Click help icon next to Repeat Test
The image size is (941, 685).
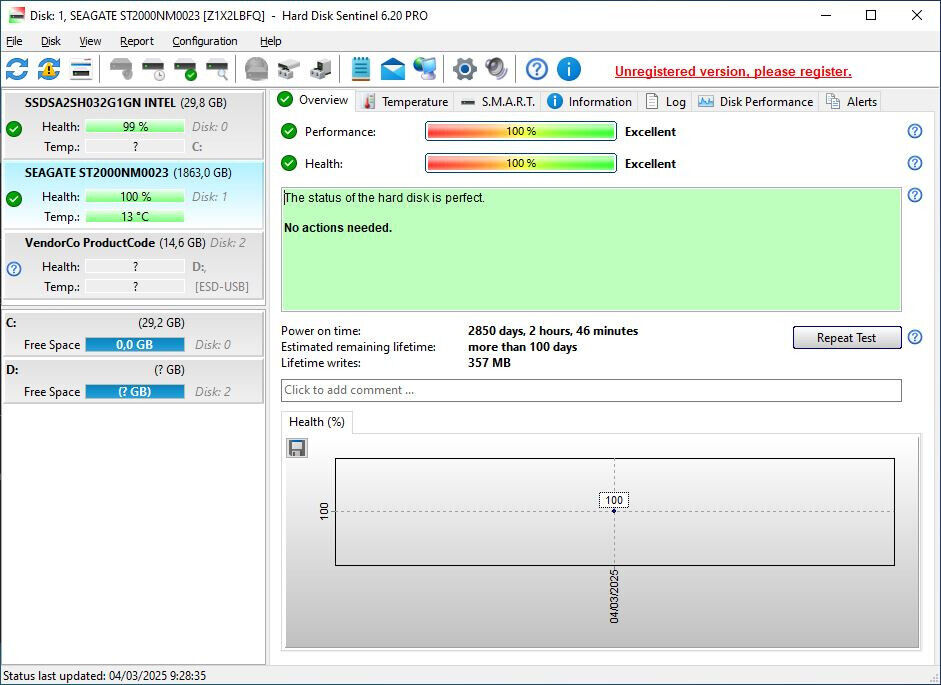[915, 337]
